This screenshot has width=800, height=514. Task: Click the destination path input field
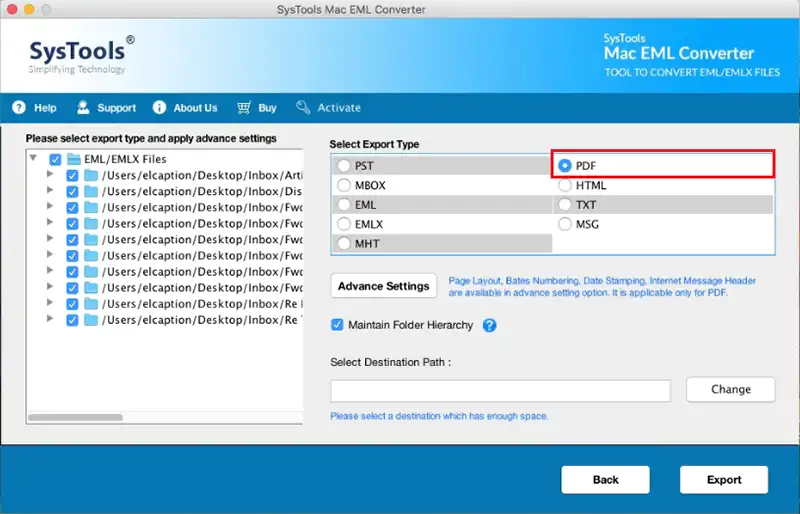click(501, 391)
